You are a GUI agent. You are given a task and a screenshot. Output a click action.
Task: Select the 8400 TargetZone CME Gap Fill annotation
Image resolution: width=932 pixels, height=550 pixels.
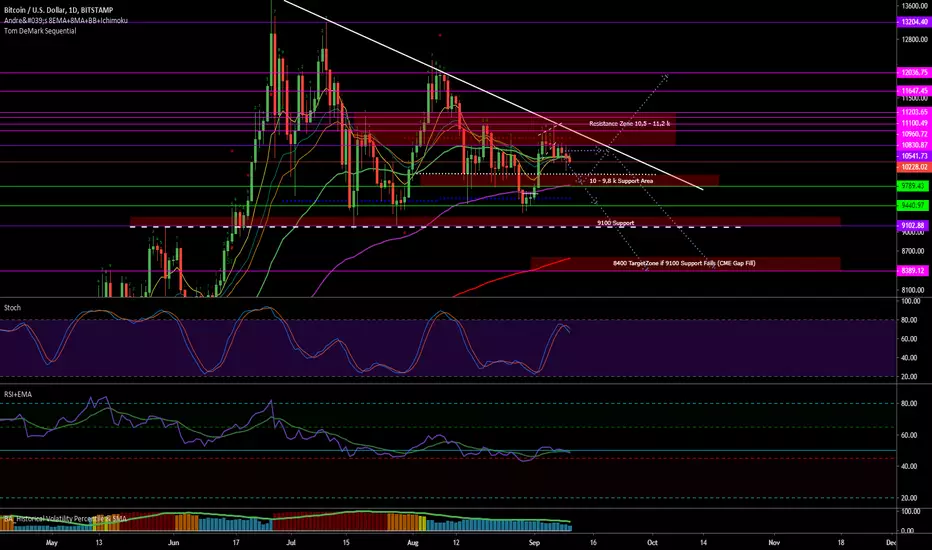[x=684, y=263]
